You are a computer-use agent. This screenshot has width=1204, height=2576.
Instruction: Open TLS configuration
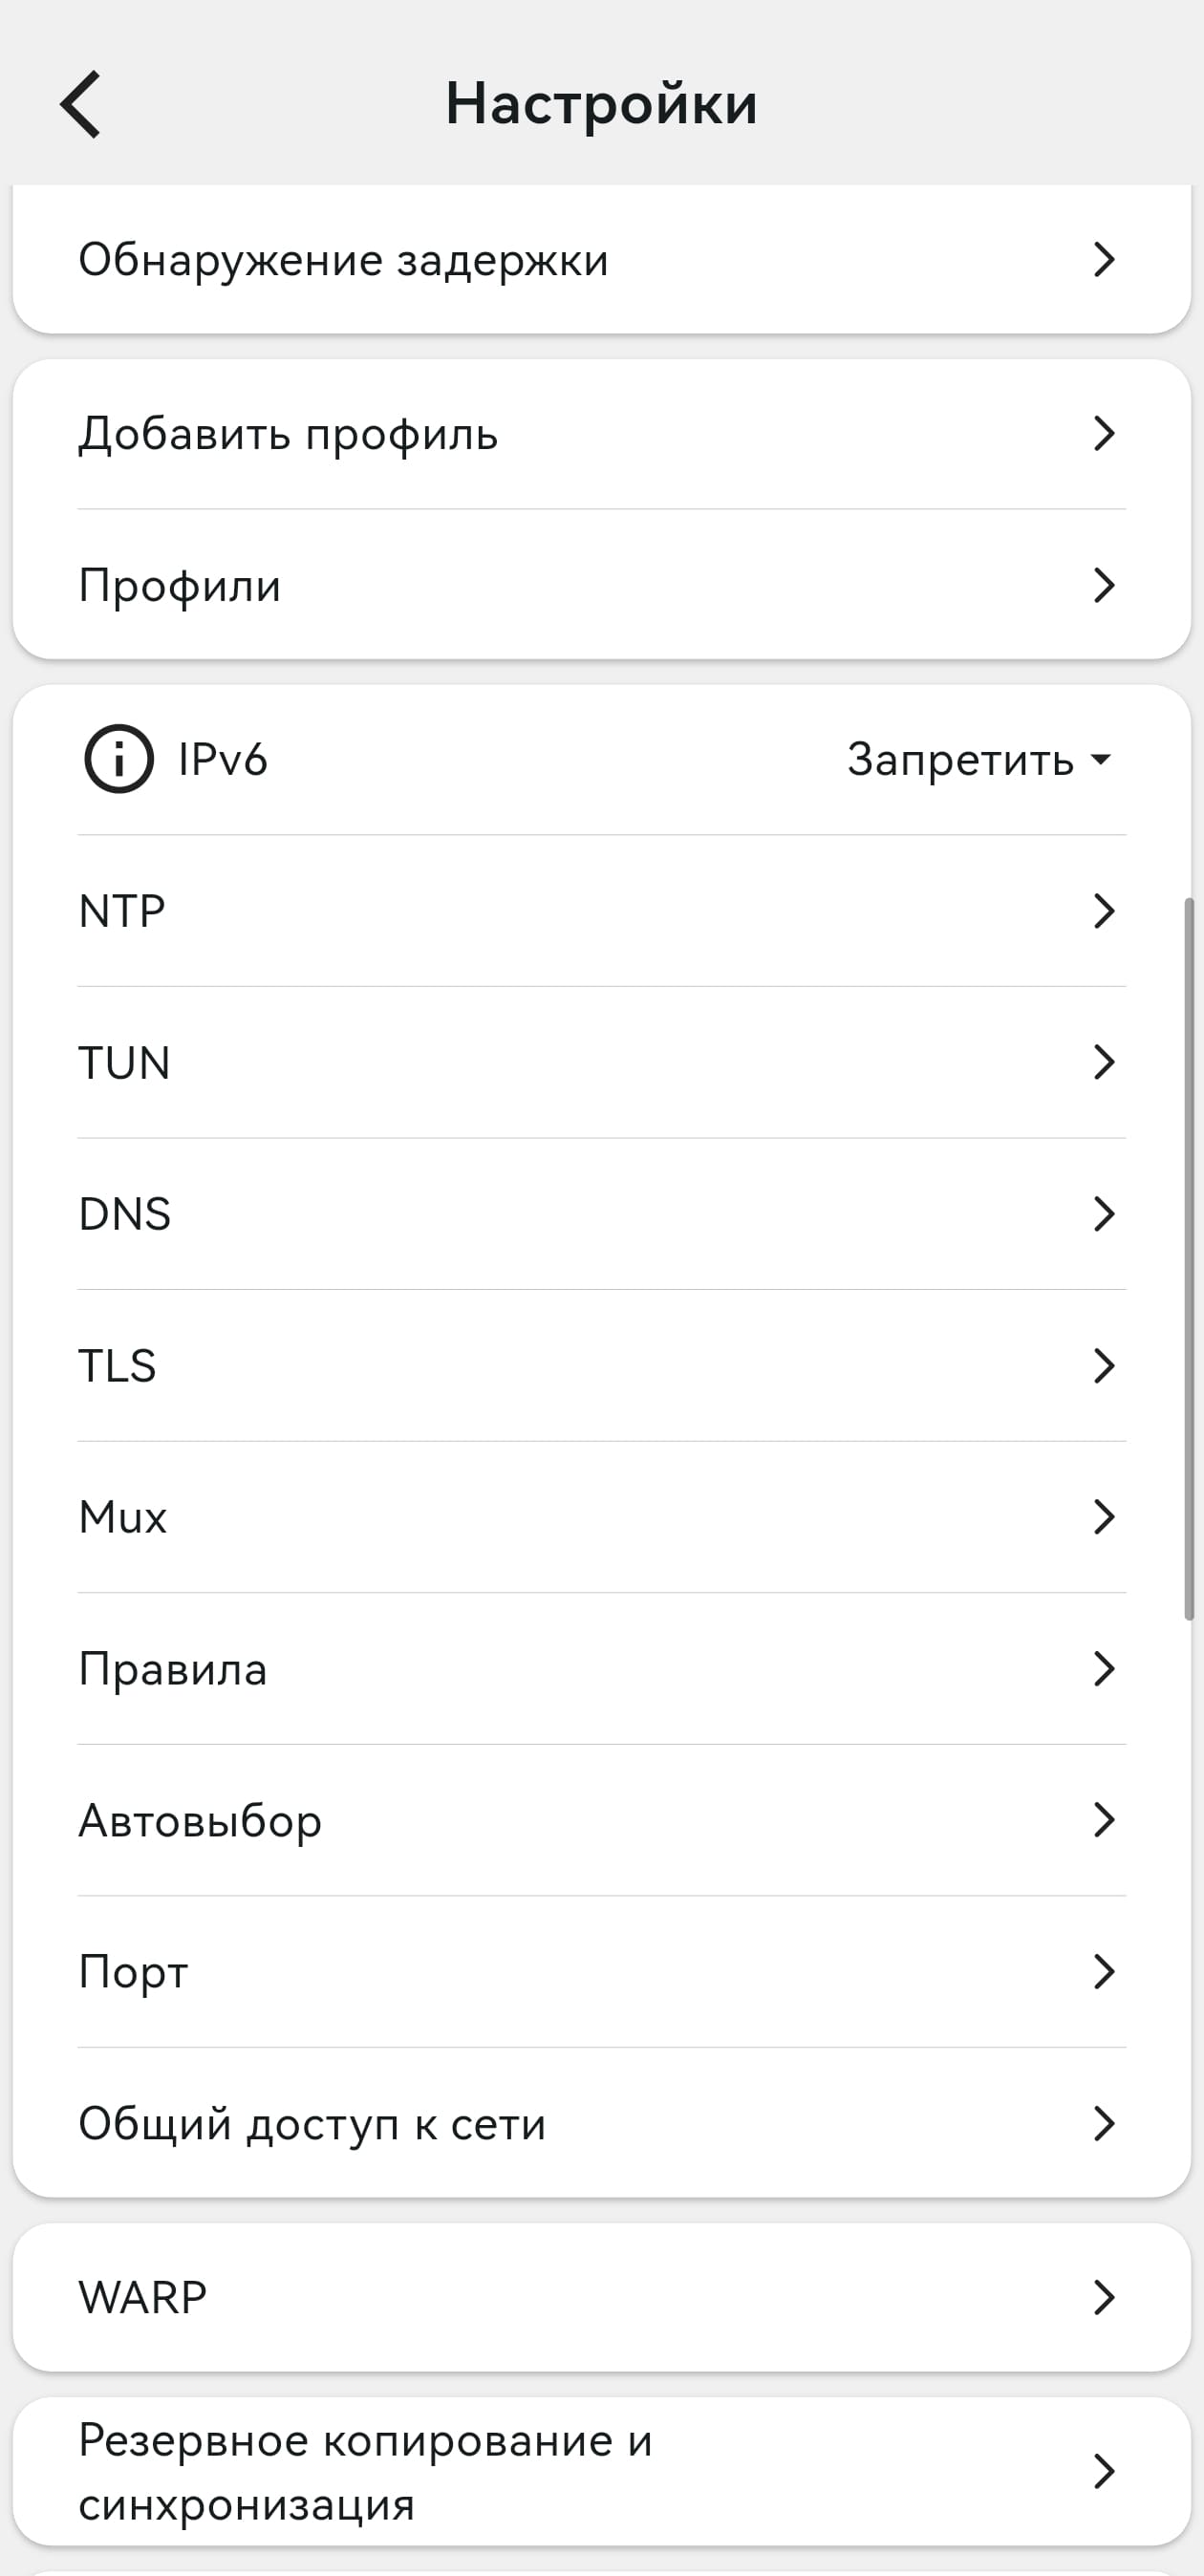click(x=600, y=1365)
